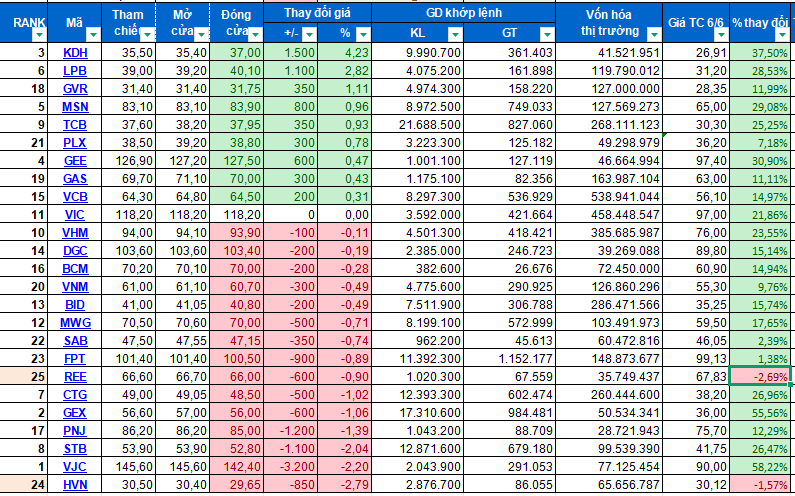Open the GAS stock link
795x496 pixels.
click(75, 179)
